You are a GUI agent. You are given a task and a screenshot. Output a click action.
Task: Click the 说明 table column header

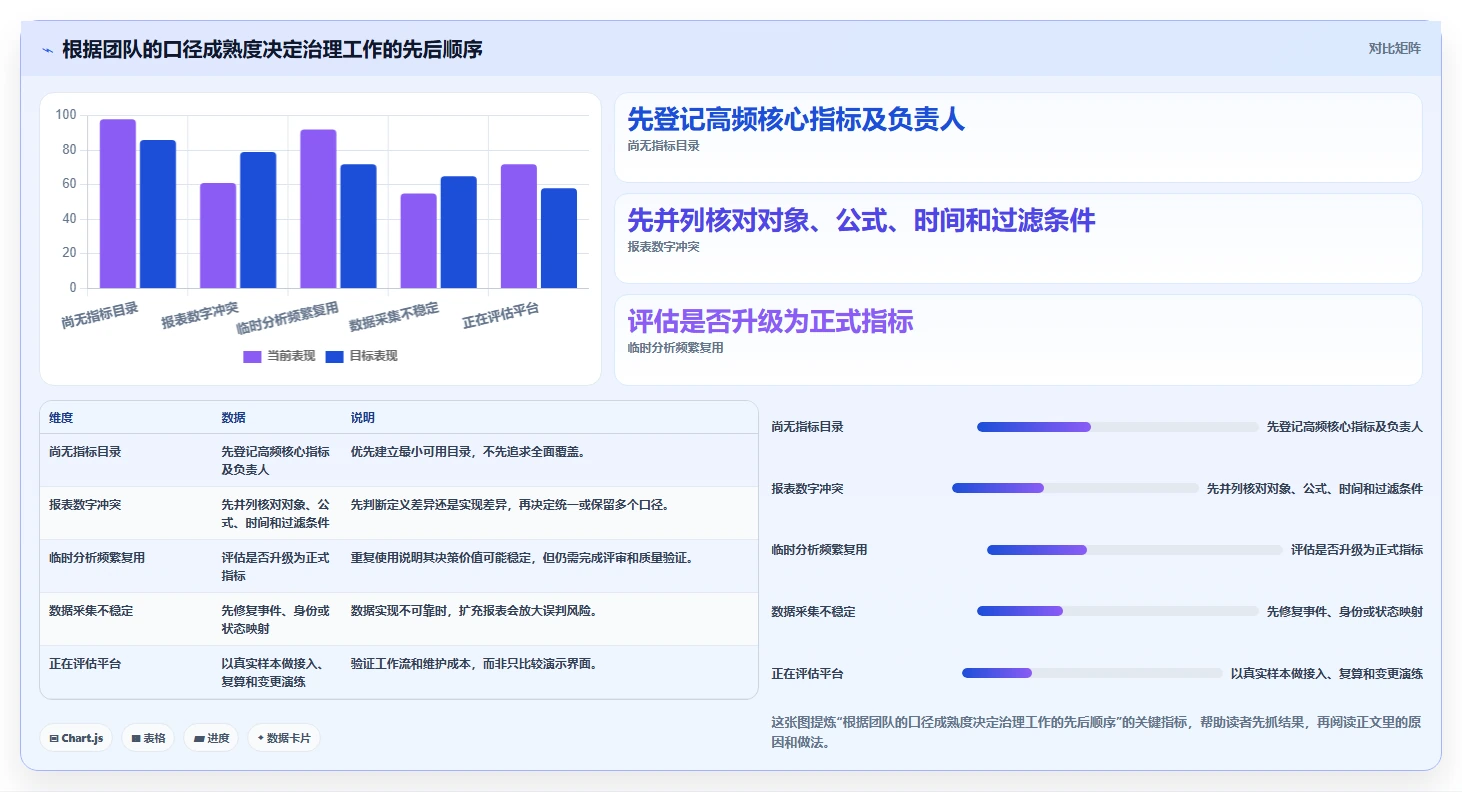(x=362, y=418)
